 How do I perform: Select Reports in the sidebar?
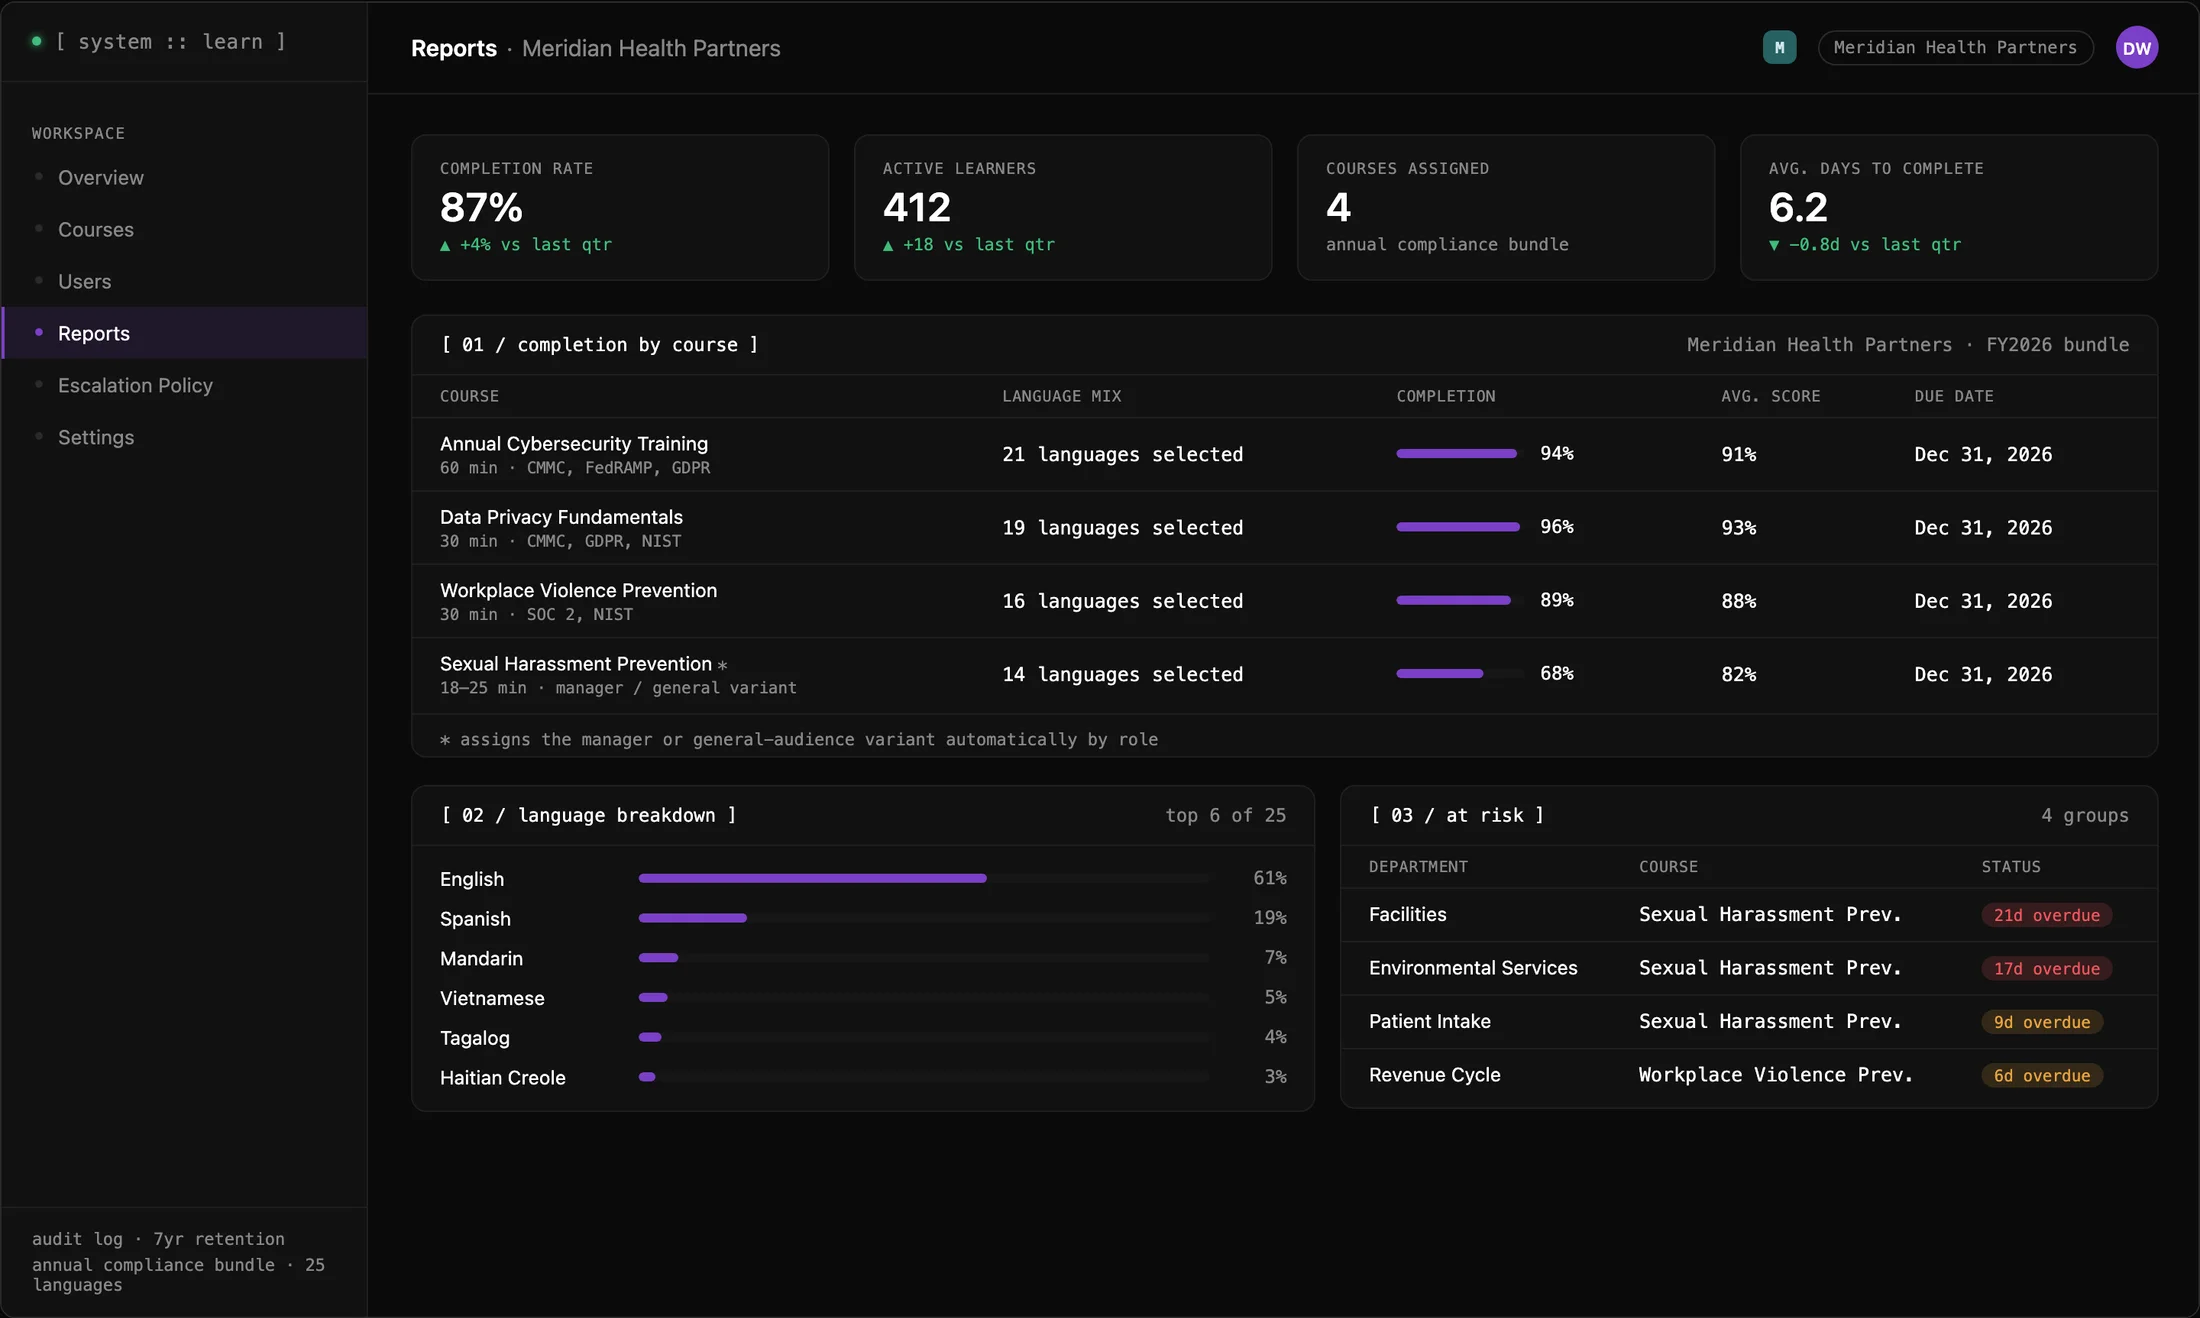click(x=184, y=333)
